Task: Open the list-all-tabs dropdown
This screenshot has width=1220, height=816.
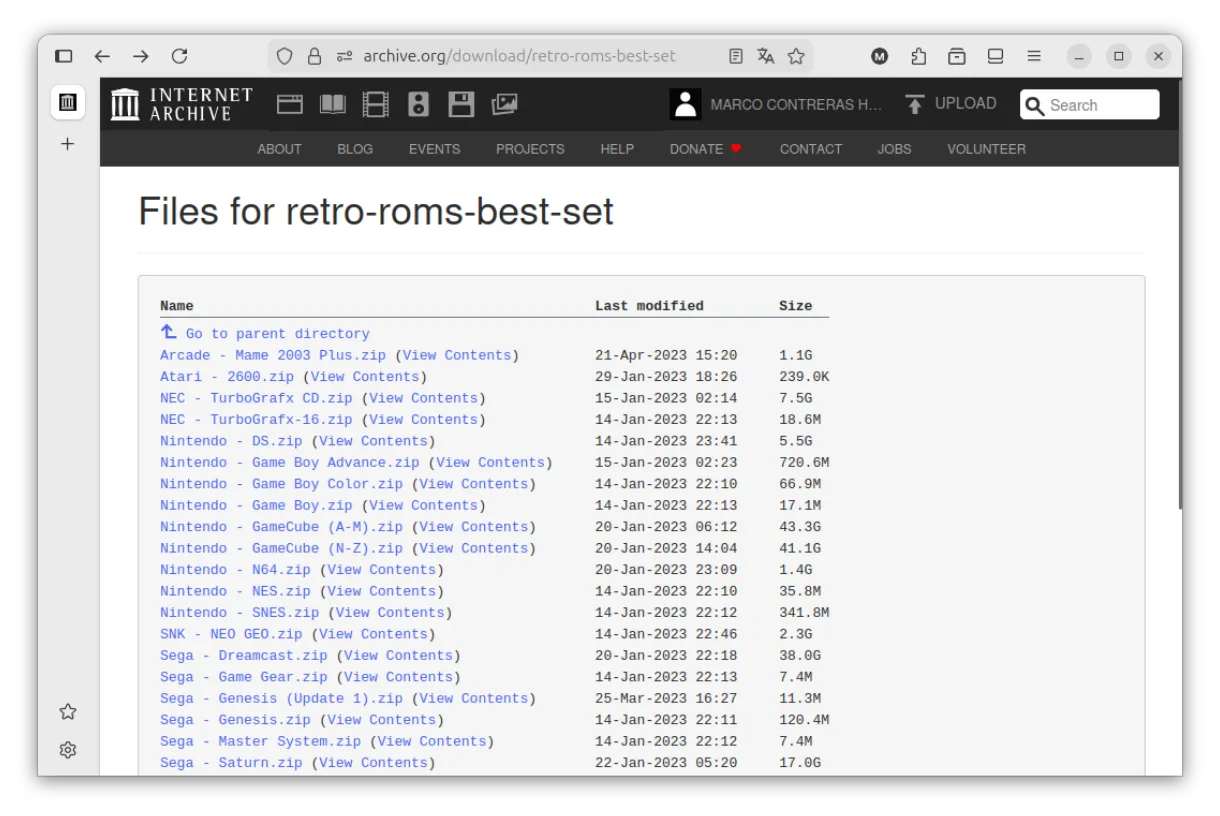Action: [x=995, y=56]
